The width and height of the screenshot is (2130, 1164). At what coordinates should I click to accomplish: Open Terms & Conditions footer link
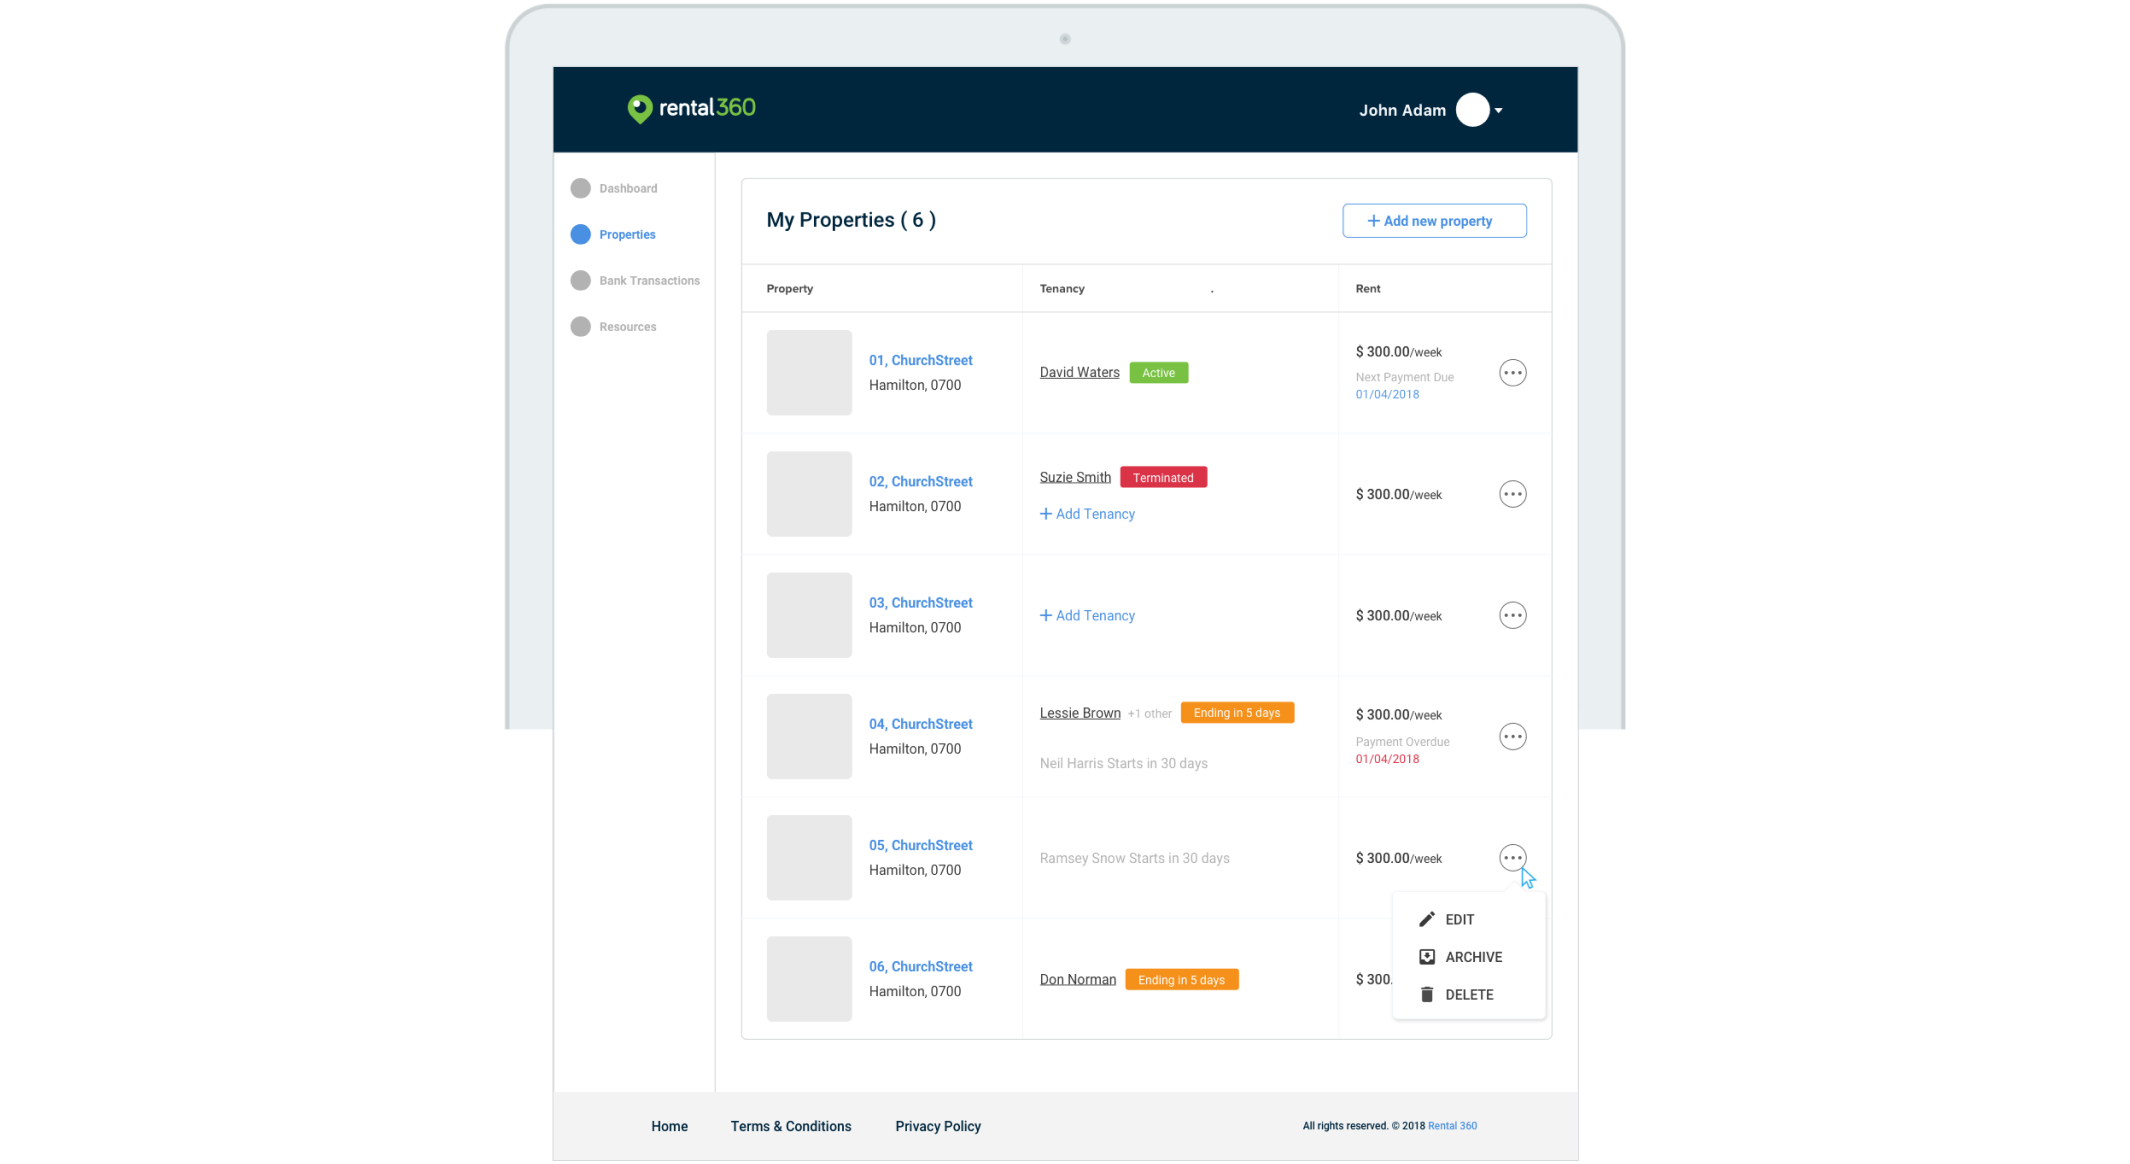(790, 1126)
